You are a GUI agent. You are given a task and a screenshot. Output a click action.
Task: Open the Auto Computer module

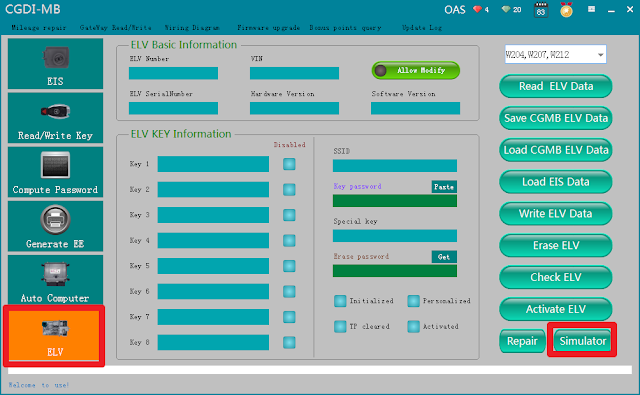pos(55,280)
